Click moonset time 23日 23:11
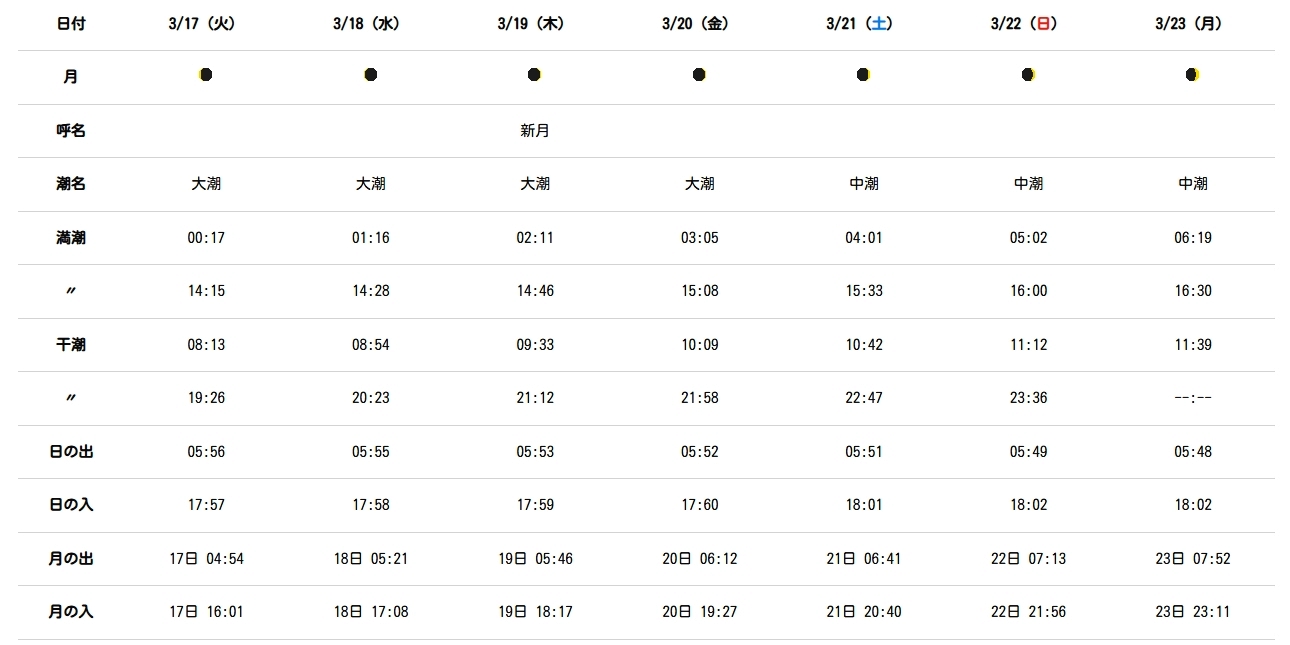The width and height of the screenshot is (1290, 645). 1193,612
